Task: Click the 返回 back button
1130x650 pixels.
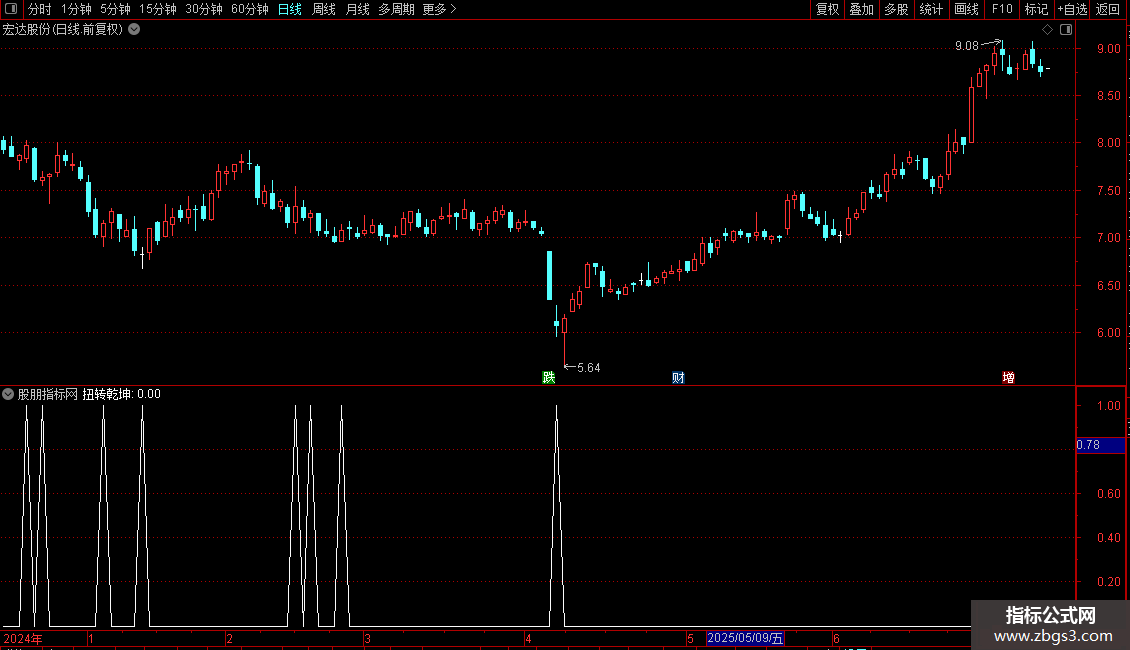Action: [x=1108, y=9]
